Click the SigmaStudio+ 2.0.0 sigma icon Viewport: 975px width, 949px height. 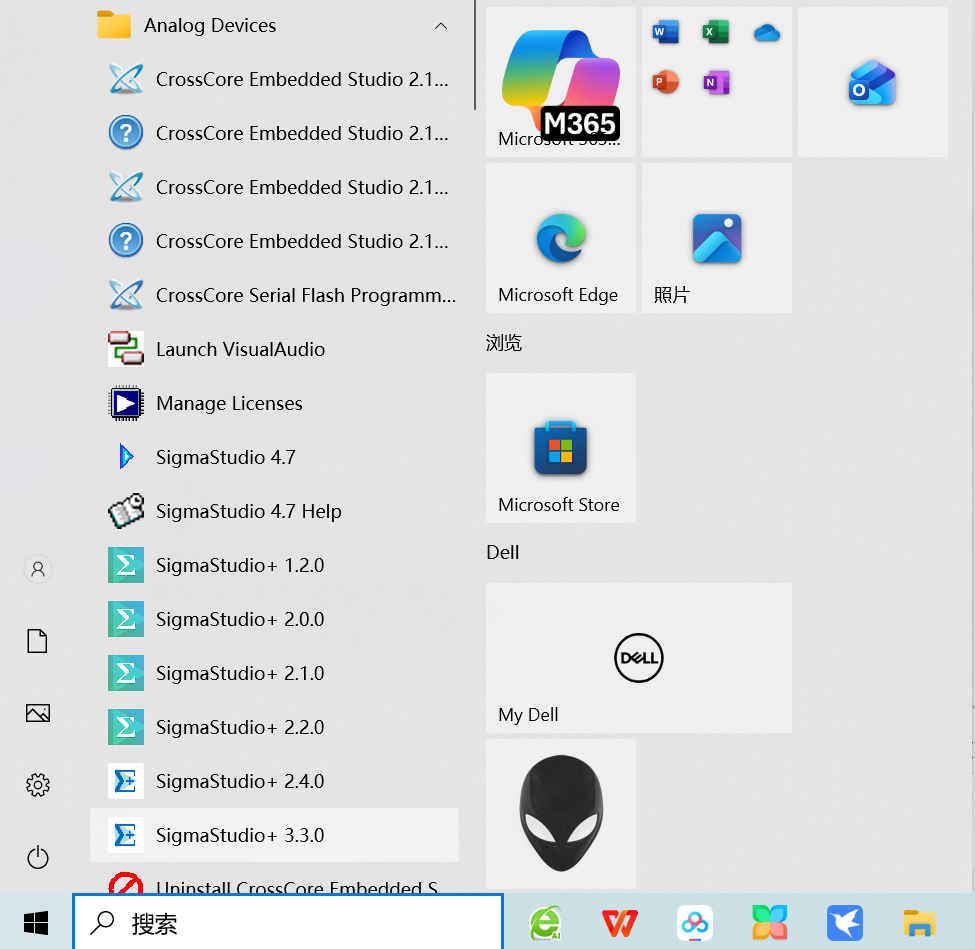click(126, 619)
